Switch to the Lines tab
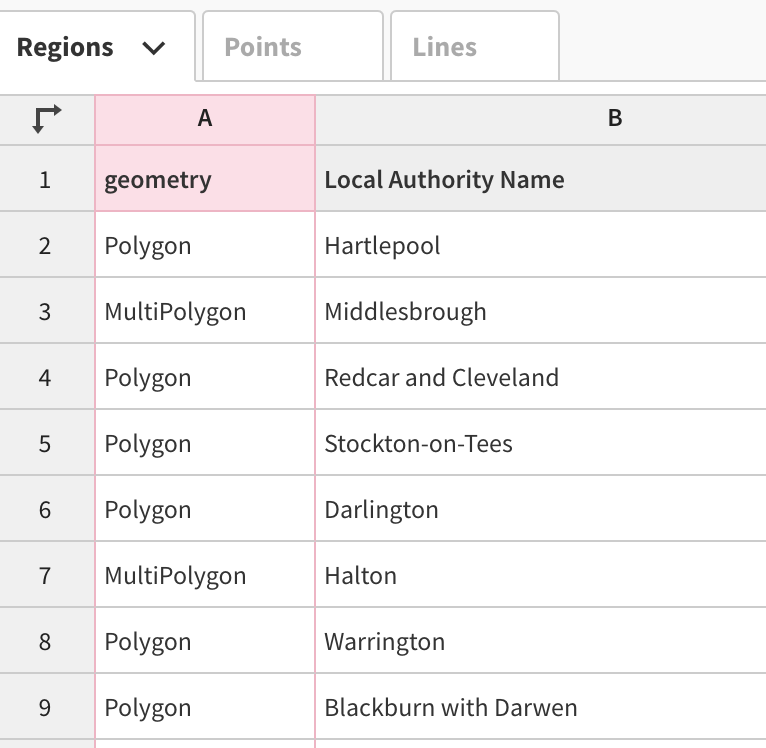This screenshot has width=766, height=748. pos(474,46)
